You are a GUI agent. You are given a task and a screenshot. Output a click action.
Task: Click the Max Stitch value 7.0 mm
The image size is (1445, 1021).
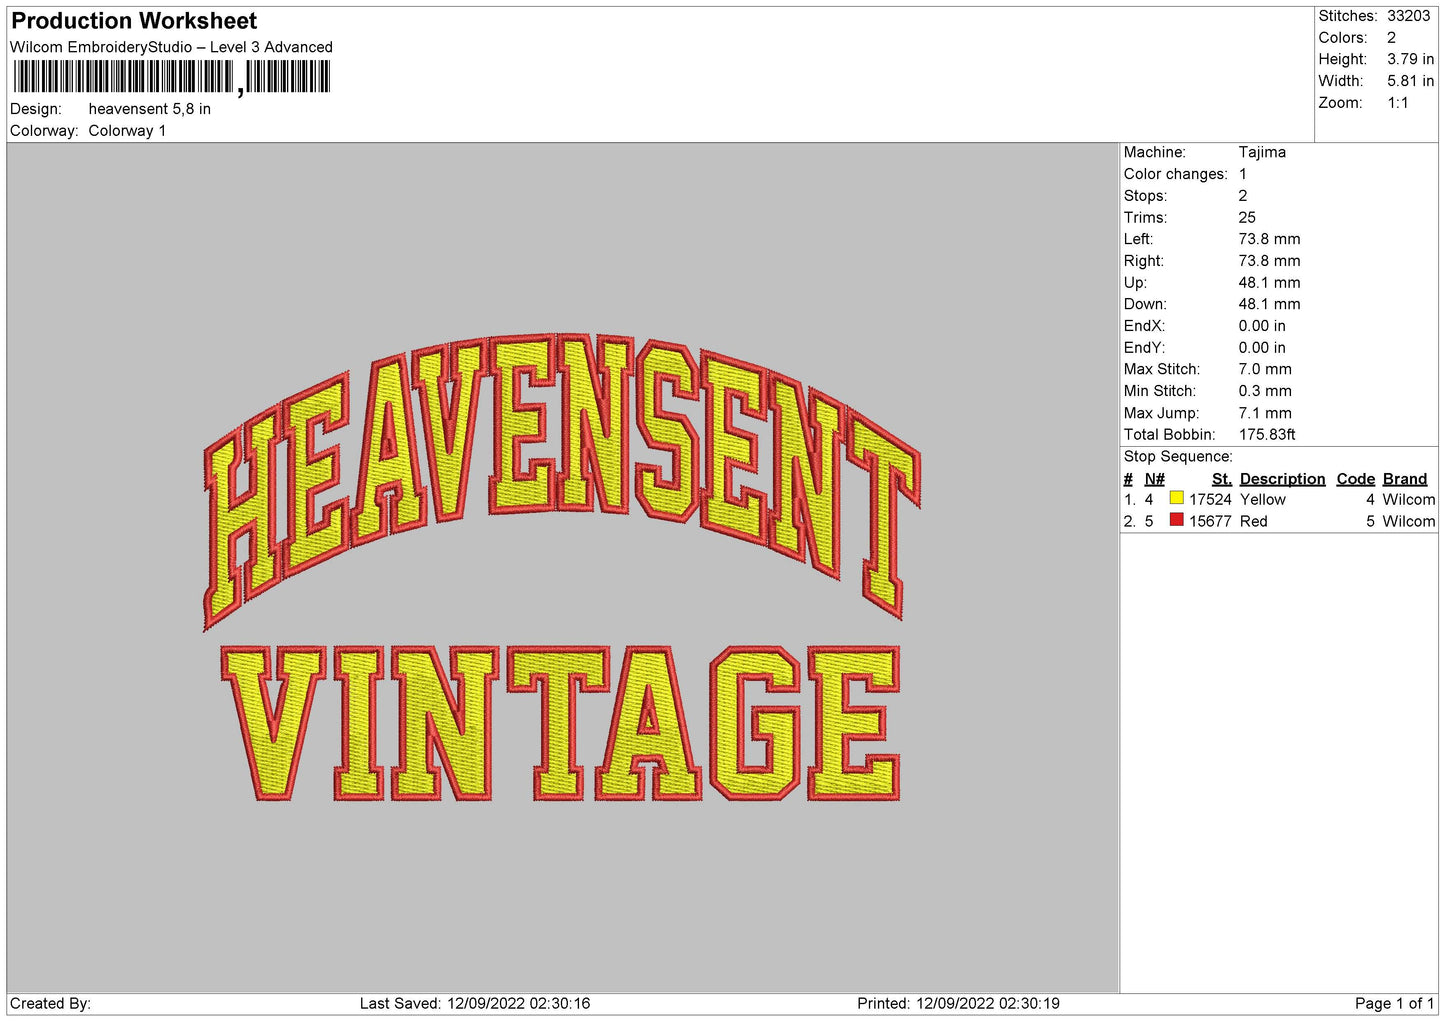click(1265, 369)
